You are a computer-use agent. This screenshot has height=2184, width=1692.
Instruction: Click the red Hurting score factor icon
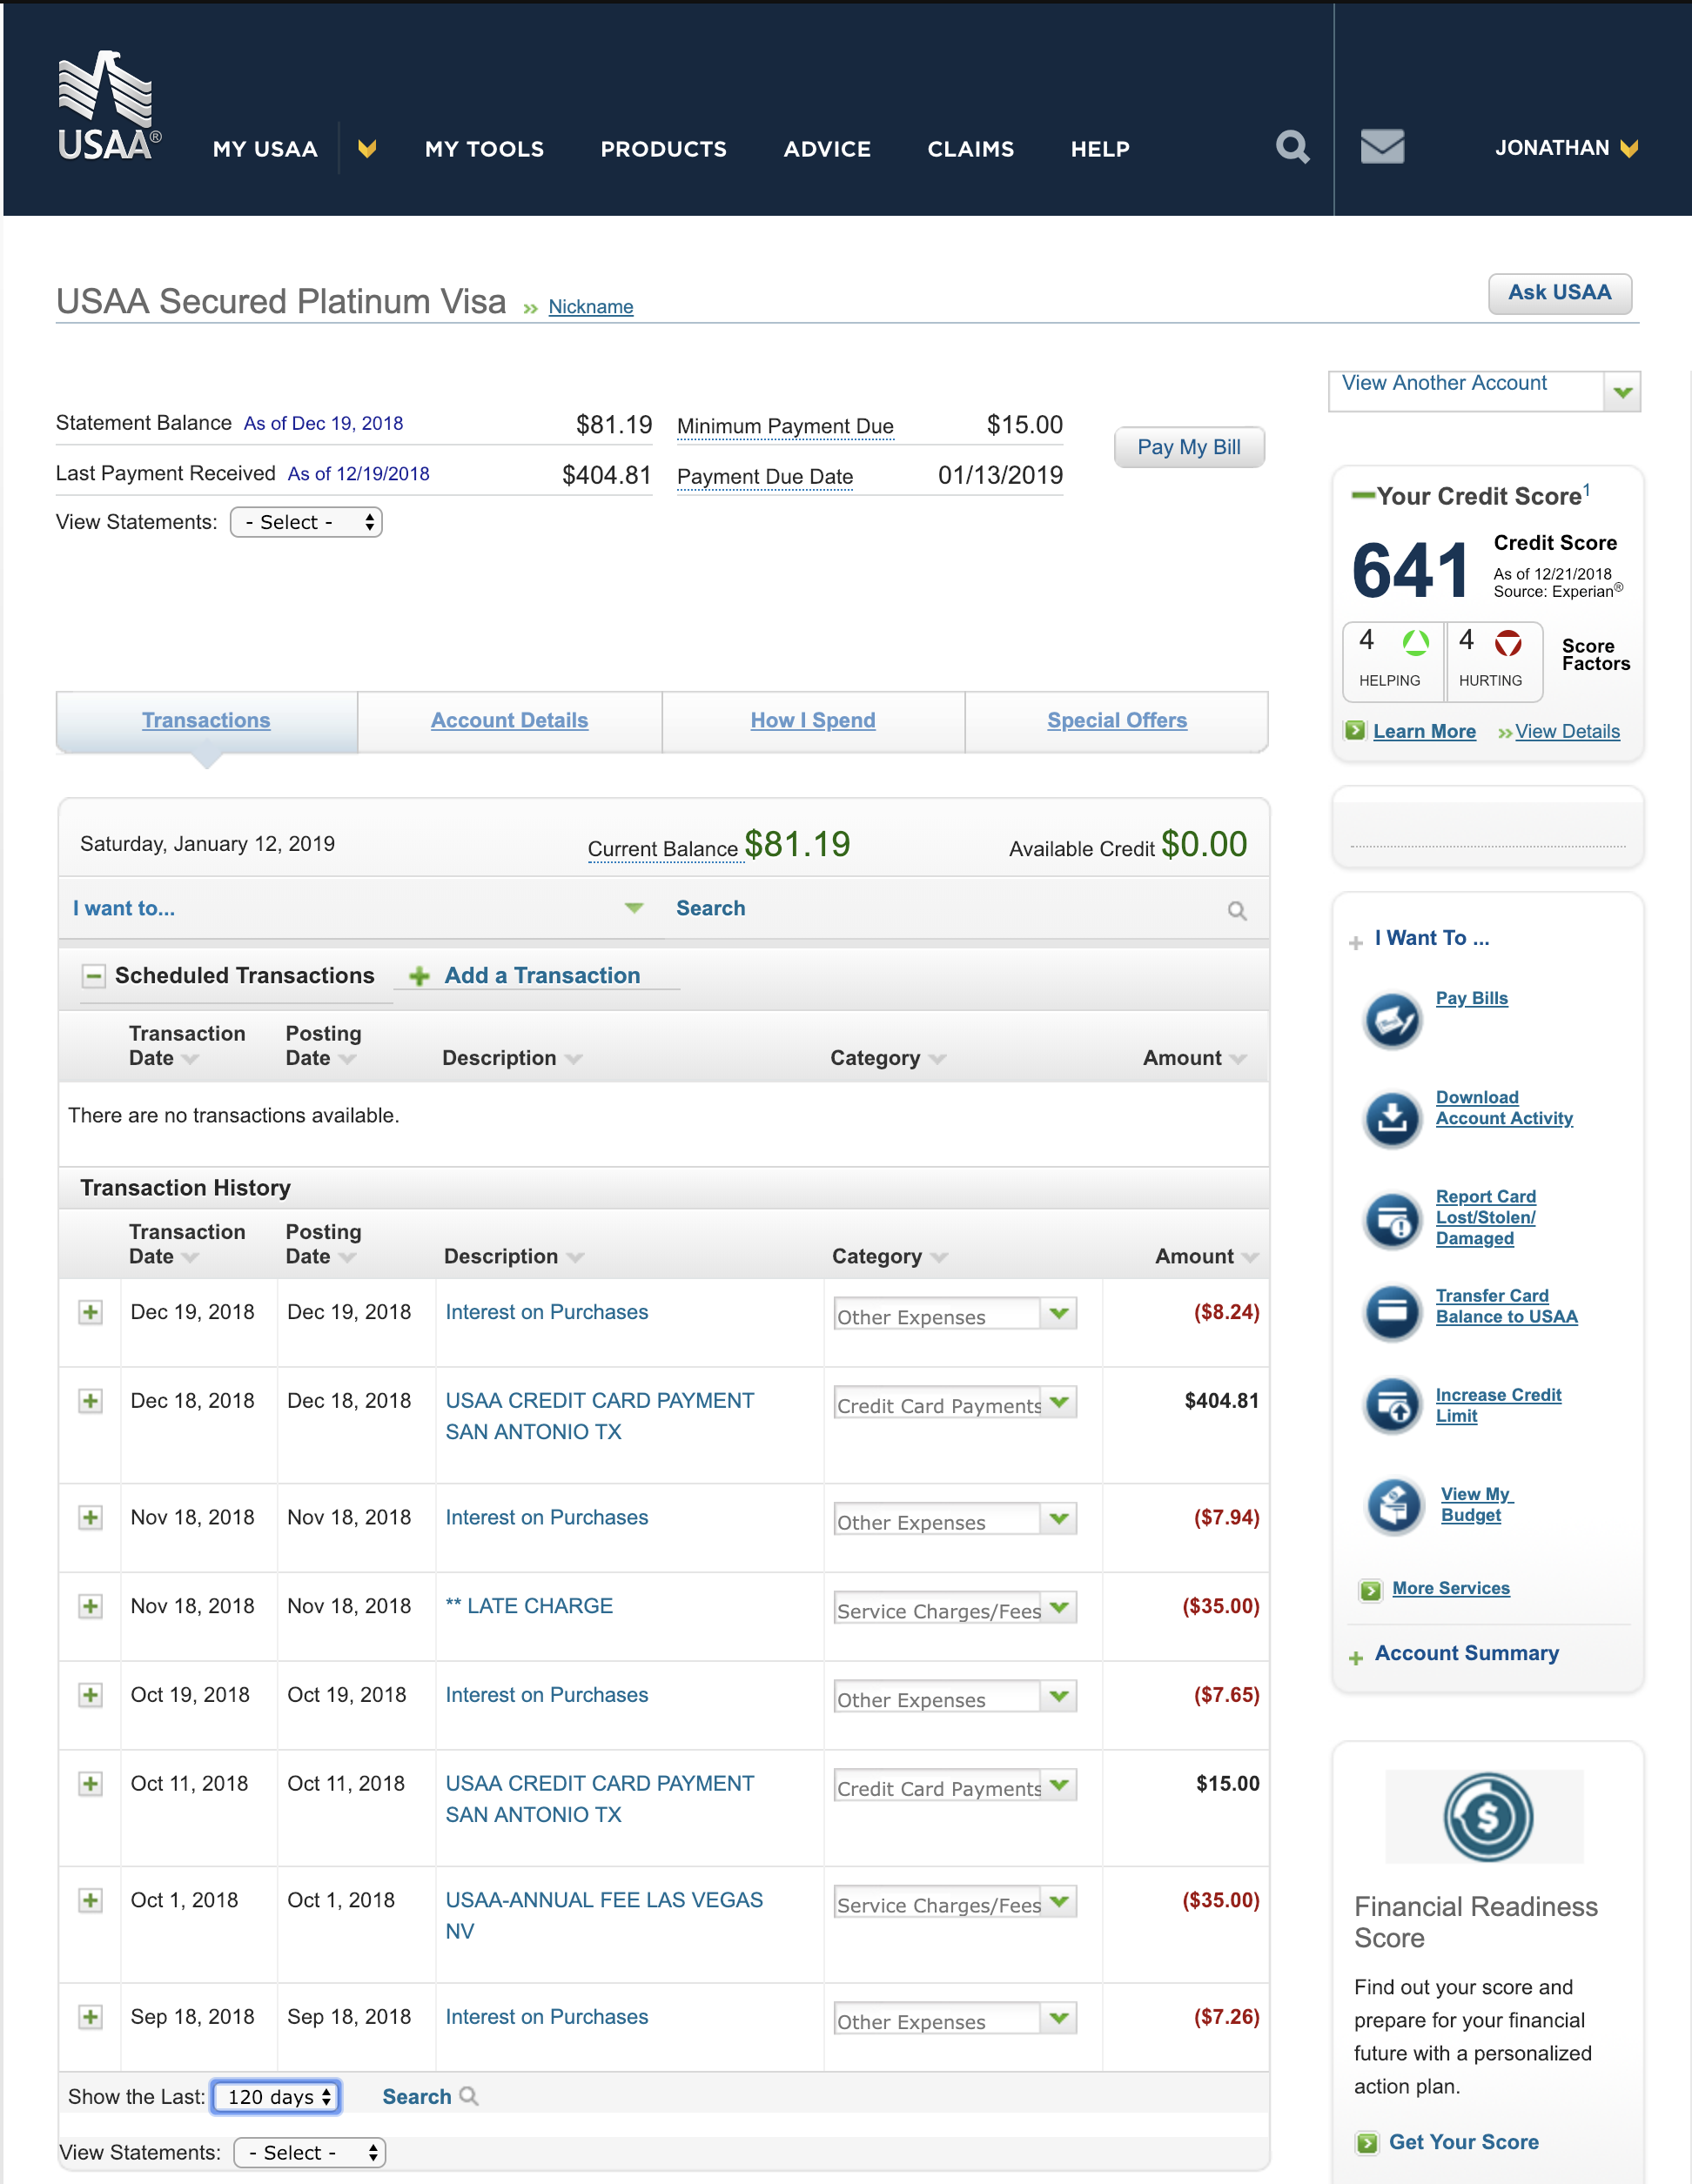[x=1508, y=642]
